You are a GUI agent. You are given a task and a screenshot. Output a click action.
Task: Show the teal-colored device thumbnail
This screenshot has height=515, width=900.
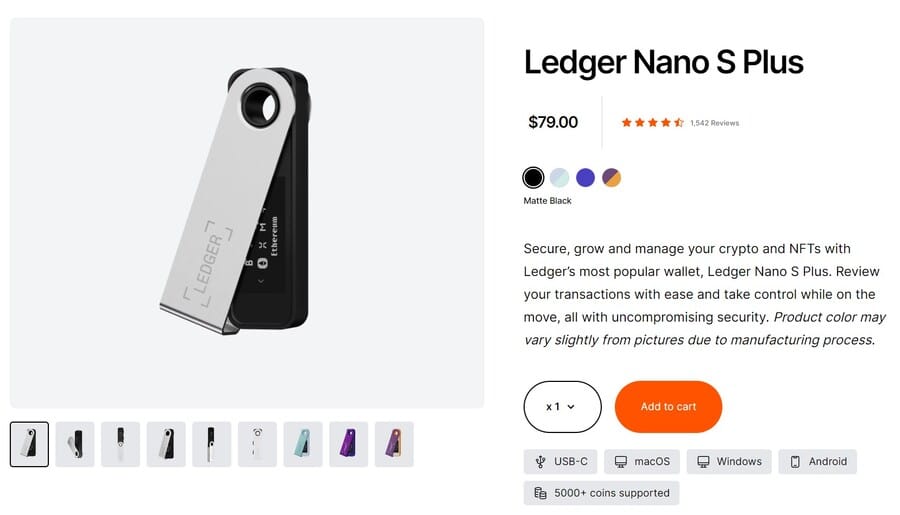(x=303, y=444)
